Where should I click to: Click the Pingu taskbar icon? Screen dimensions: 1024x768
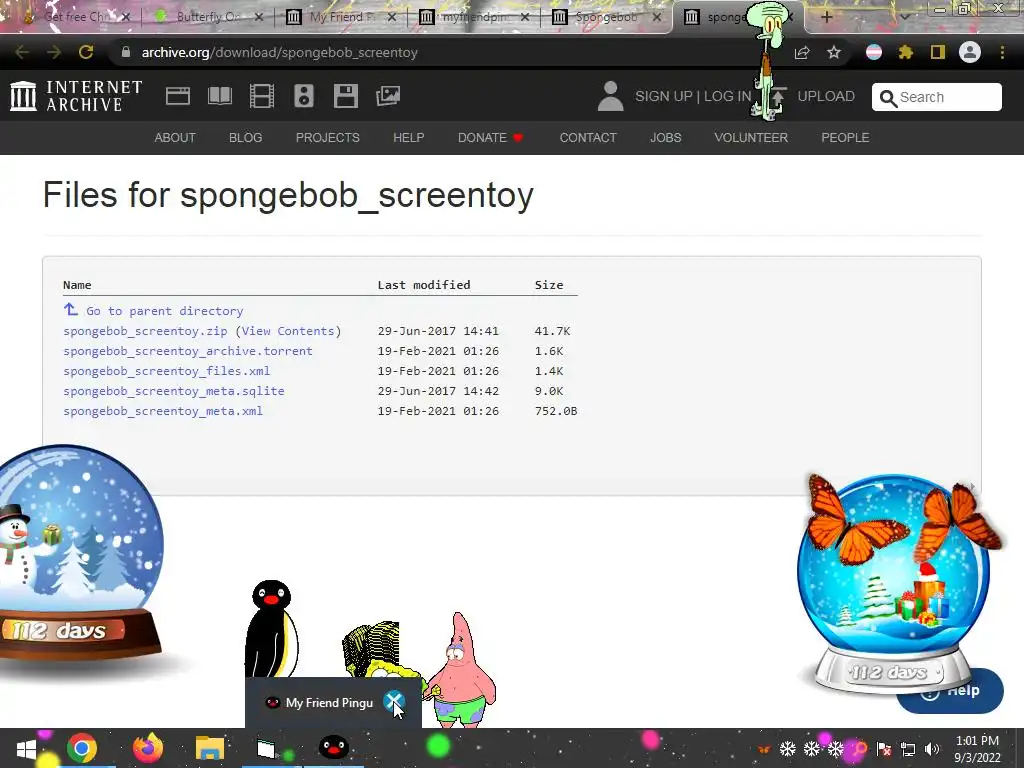[333, 748]
